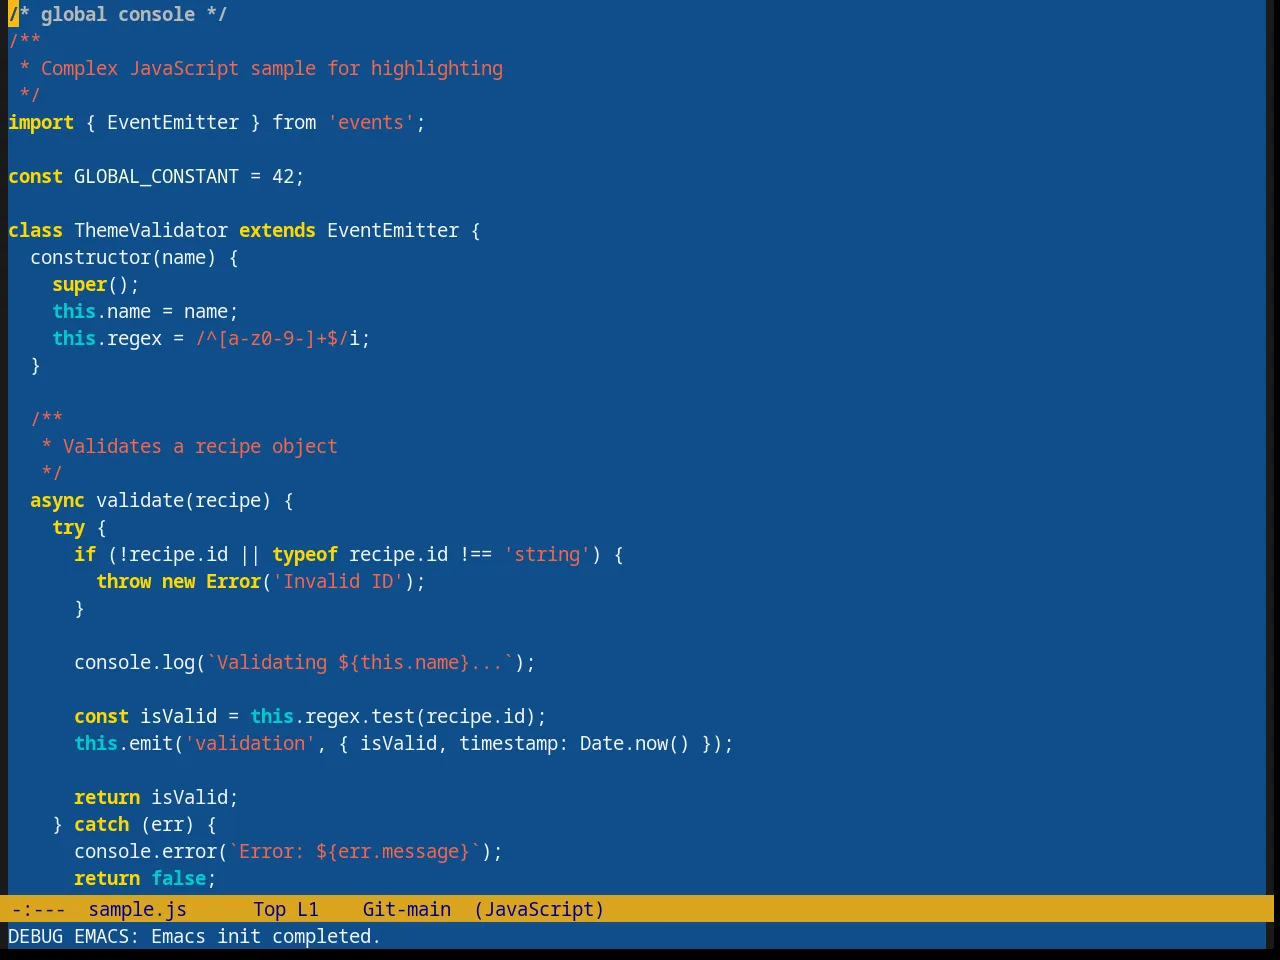Click on 'EventEmitter' in the import line
Image resolution: width=1280 pixels, height=960 pixels.
(x=173, y=122)
